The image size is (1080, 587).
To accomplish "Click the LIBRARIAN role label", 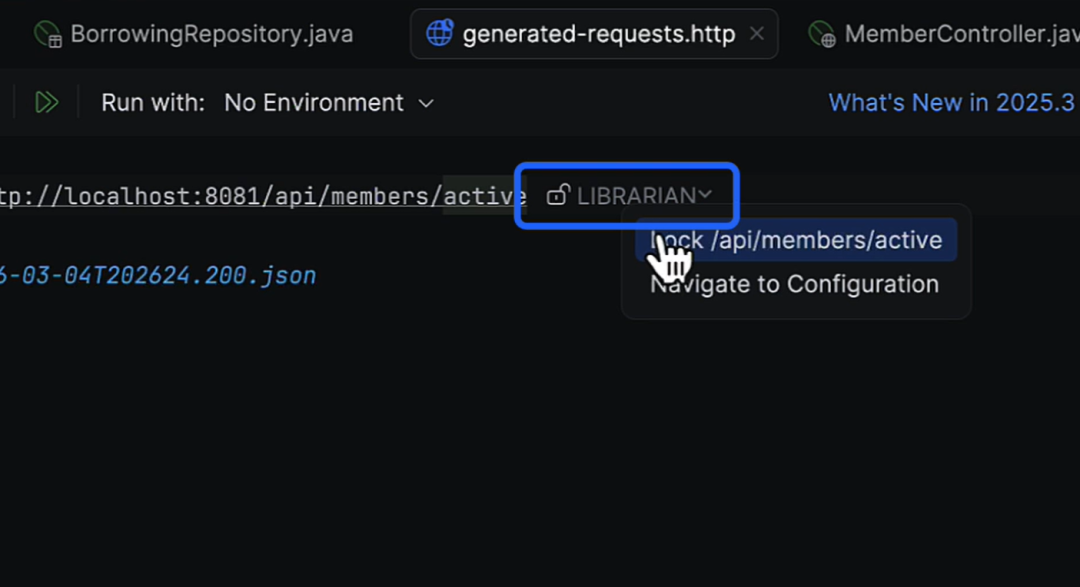I will [636, 196].
